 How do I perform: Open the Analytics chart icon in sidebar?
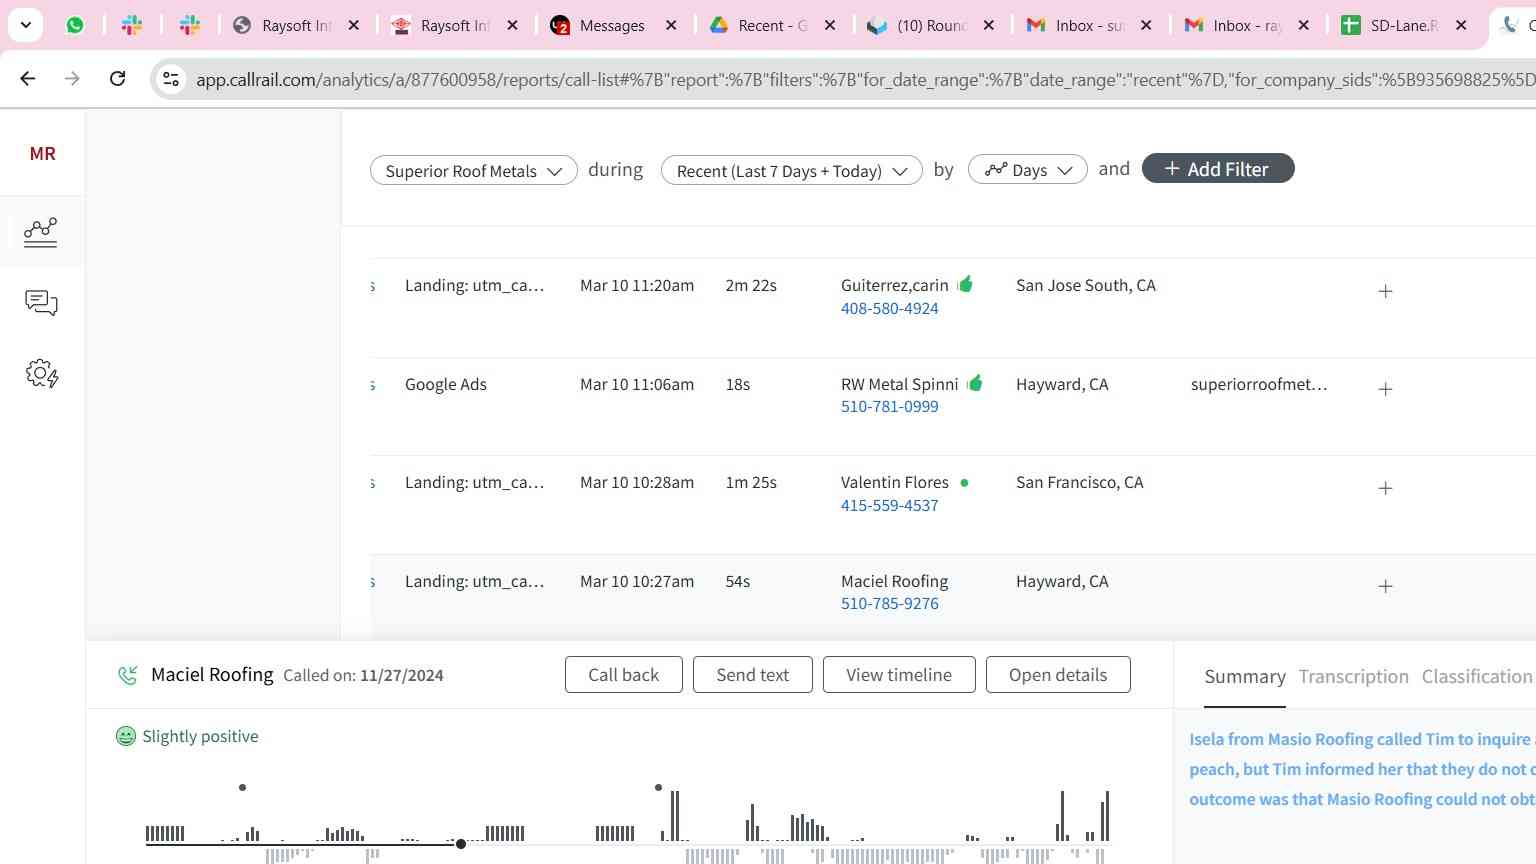(41, 232)
